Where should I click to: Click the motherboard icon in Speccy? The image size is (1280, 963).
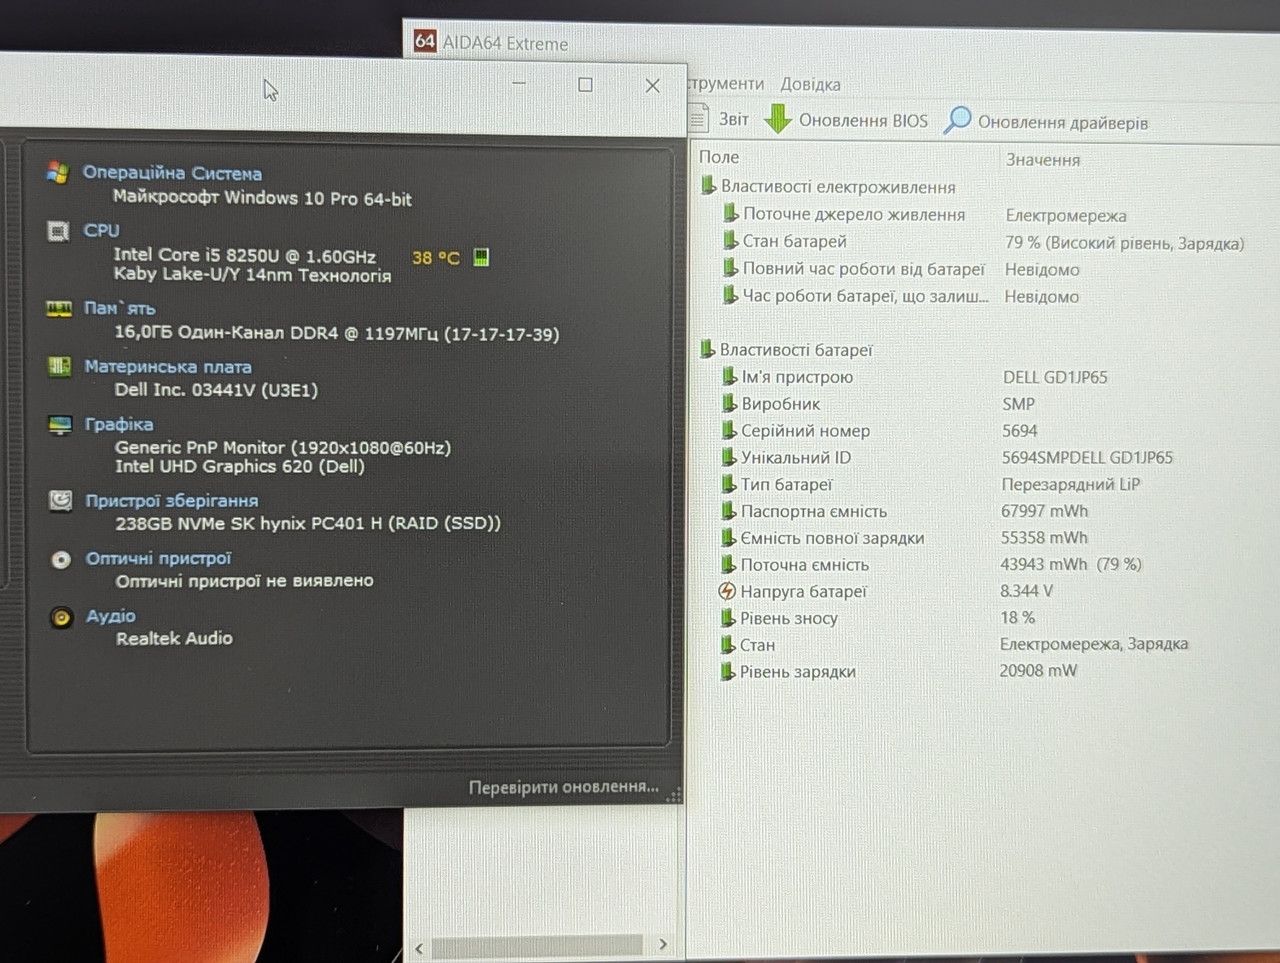59,367
